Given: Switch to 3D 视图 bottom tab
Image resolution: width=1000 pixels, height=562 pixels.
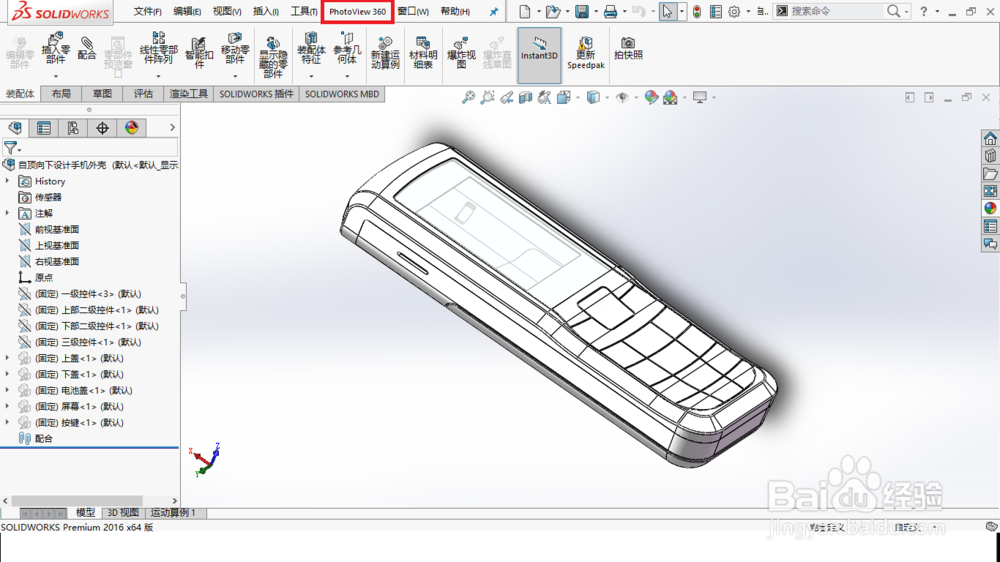Looking at the screenshot, I should (122, 513).
